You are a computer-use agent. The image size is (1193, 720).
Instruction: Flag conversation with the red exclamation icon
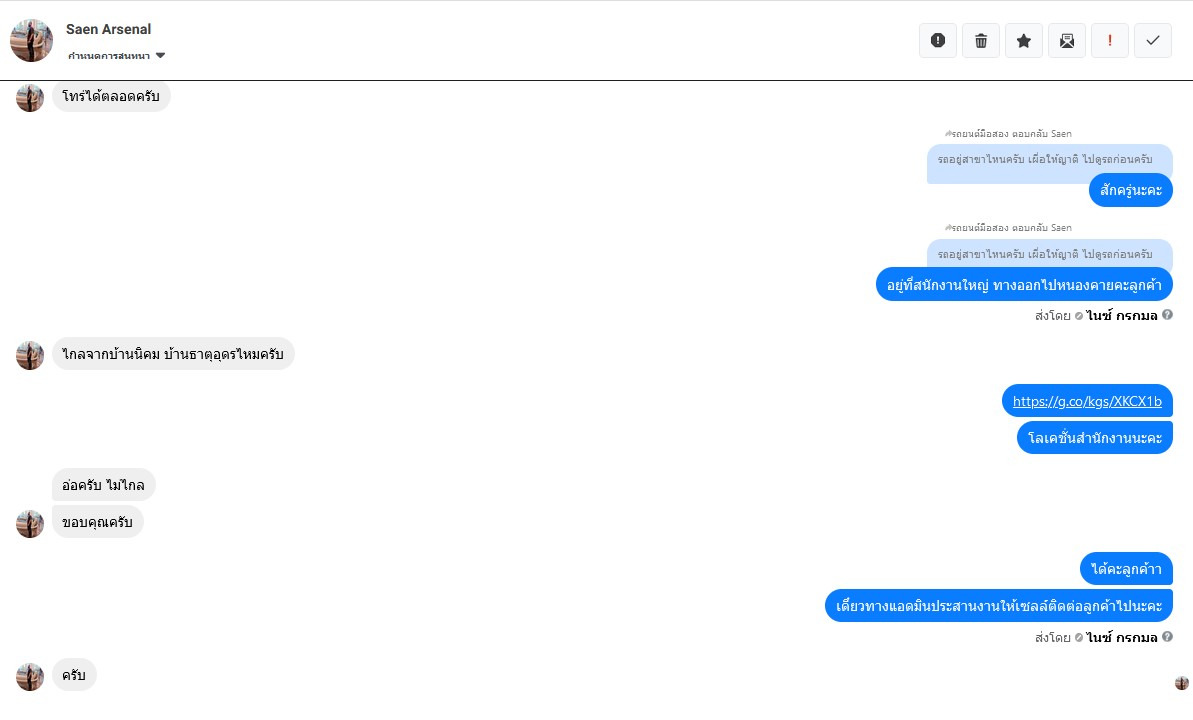click(x=1110, y=41)
